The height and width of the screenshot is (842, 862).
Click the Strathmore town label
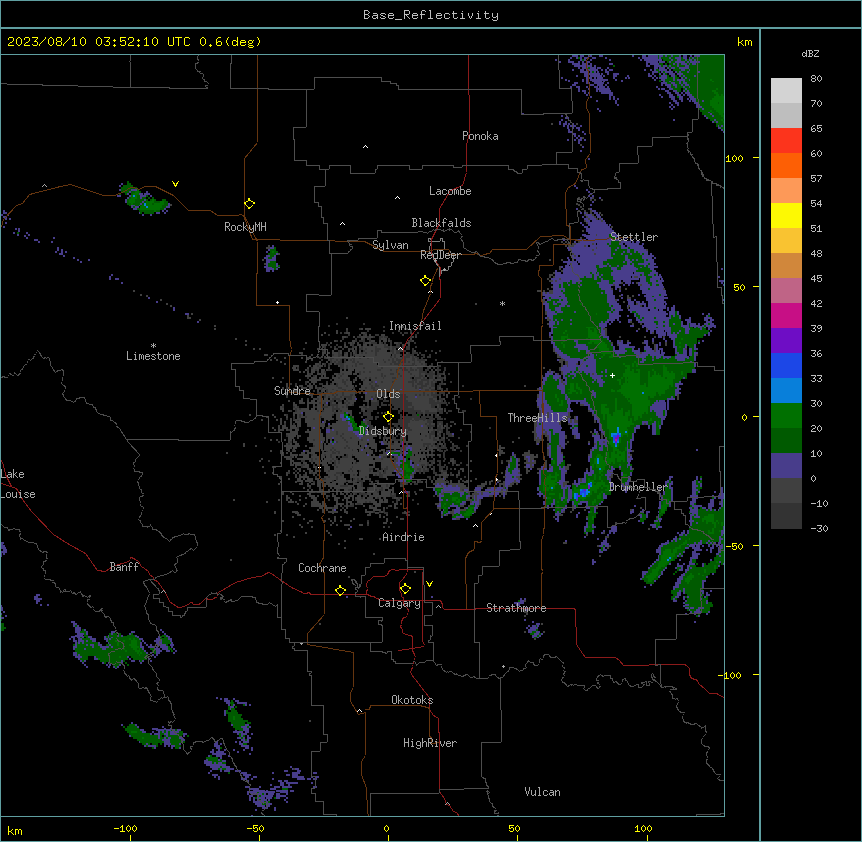coord(516,608)
